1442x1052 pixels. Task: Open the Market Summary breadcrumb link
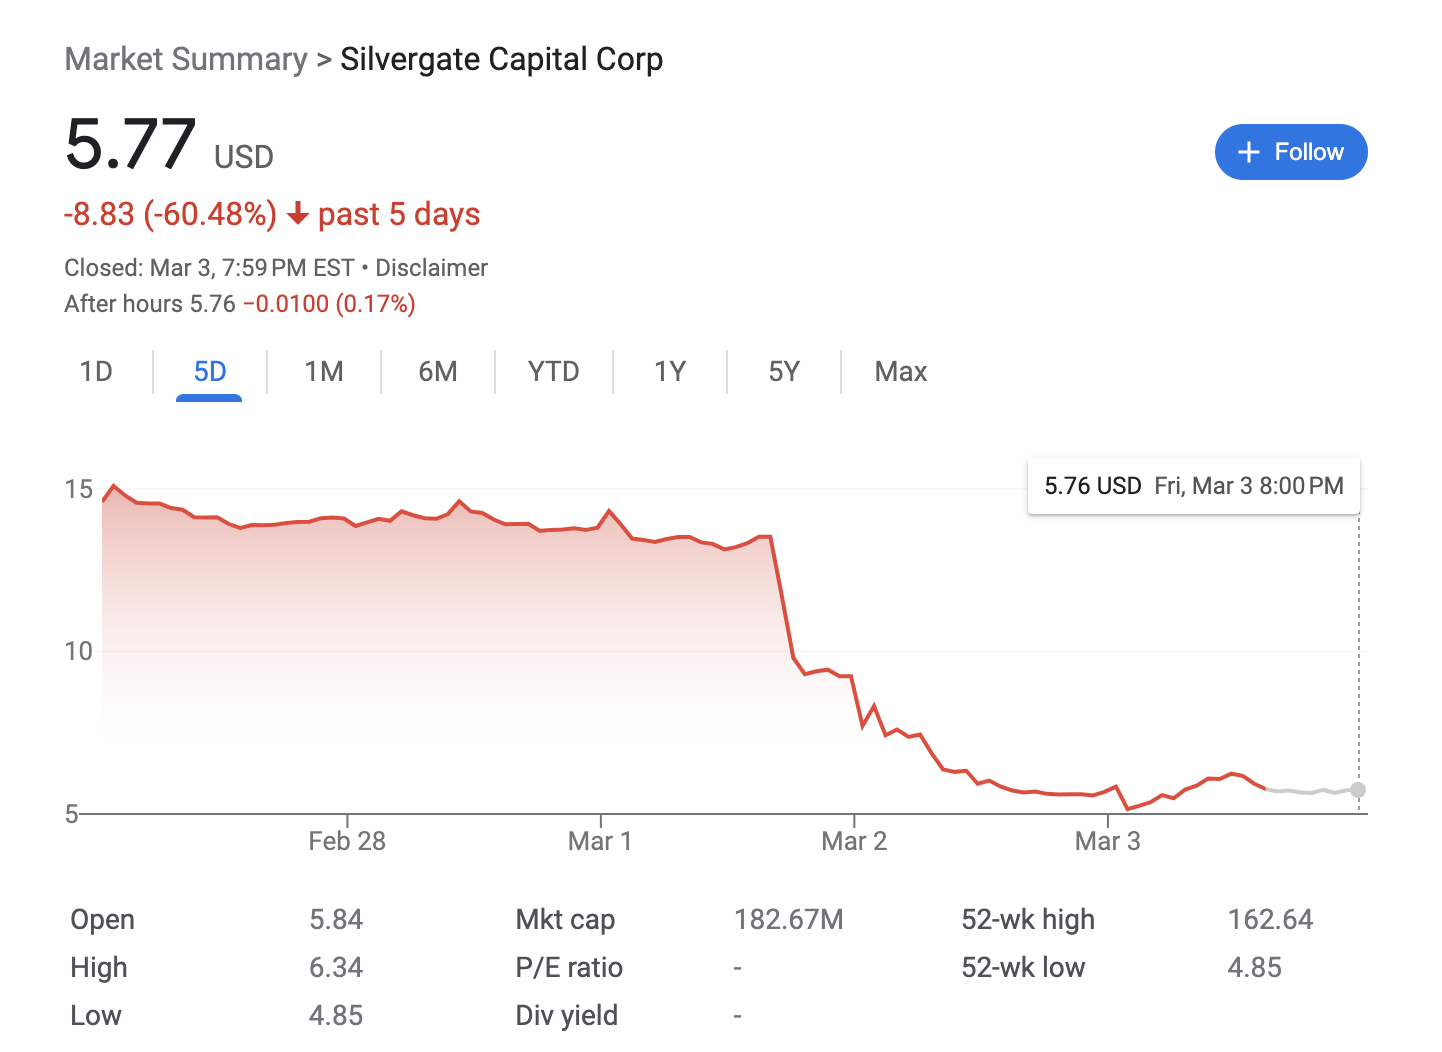[x=186, y=60]
